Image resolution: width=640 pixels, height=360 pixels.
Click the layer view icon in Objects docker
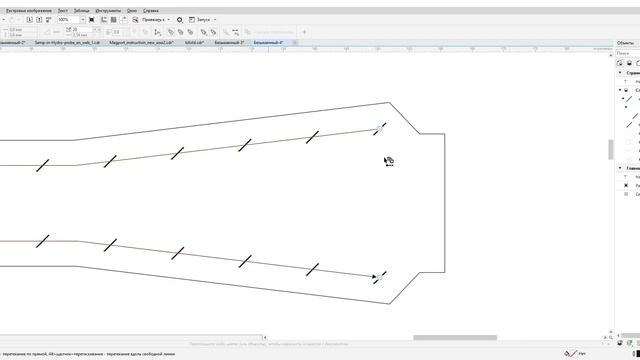click(x=629, y=63)
